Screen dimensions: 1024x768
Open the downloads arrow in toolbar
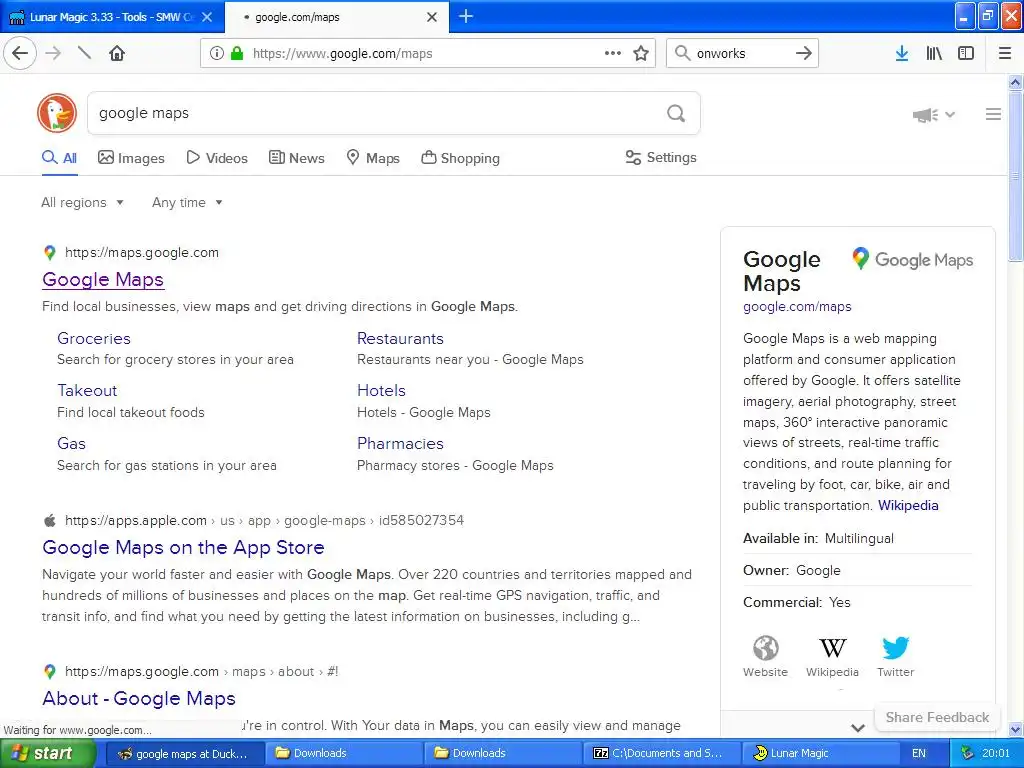(x=902, y=54)
